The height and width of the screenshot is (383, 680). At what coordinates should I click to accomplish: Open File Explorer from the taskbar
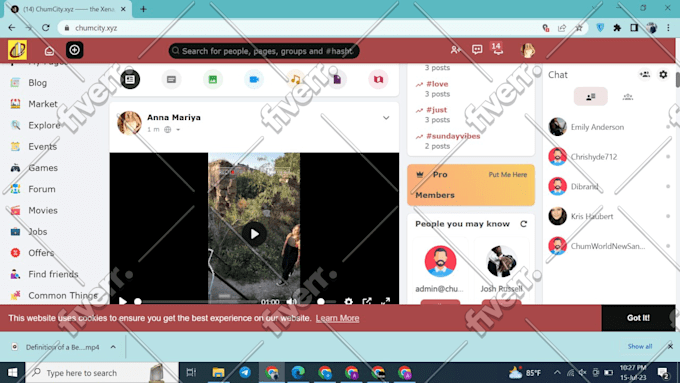tap(218, 372)
